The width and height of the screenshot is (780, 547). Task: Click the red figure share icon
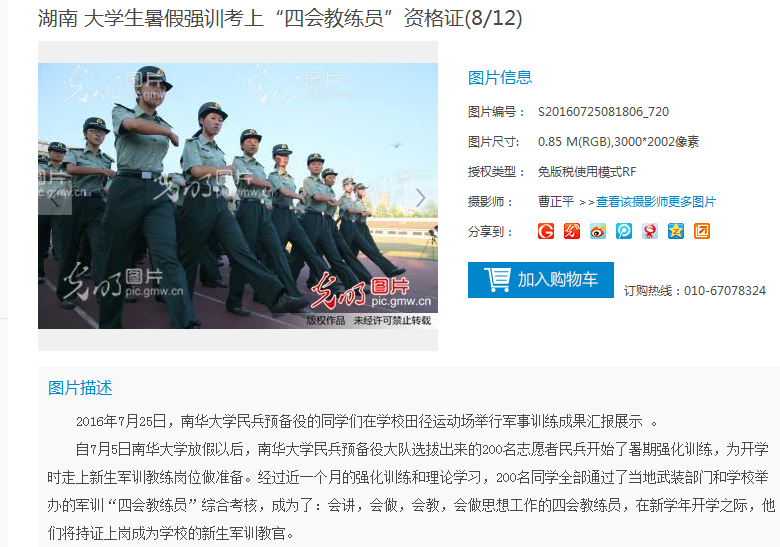coord(650,231)
